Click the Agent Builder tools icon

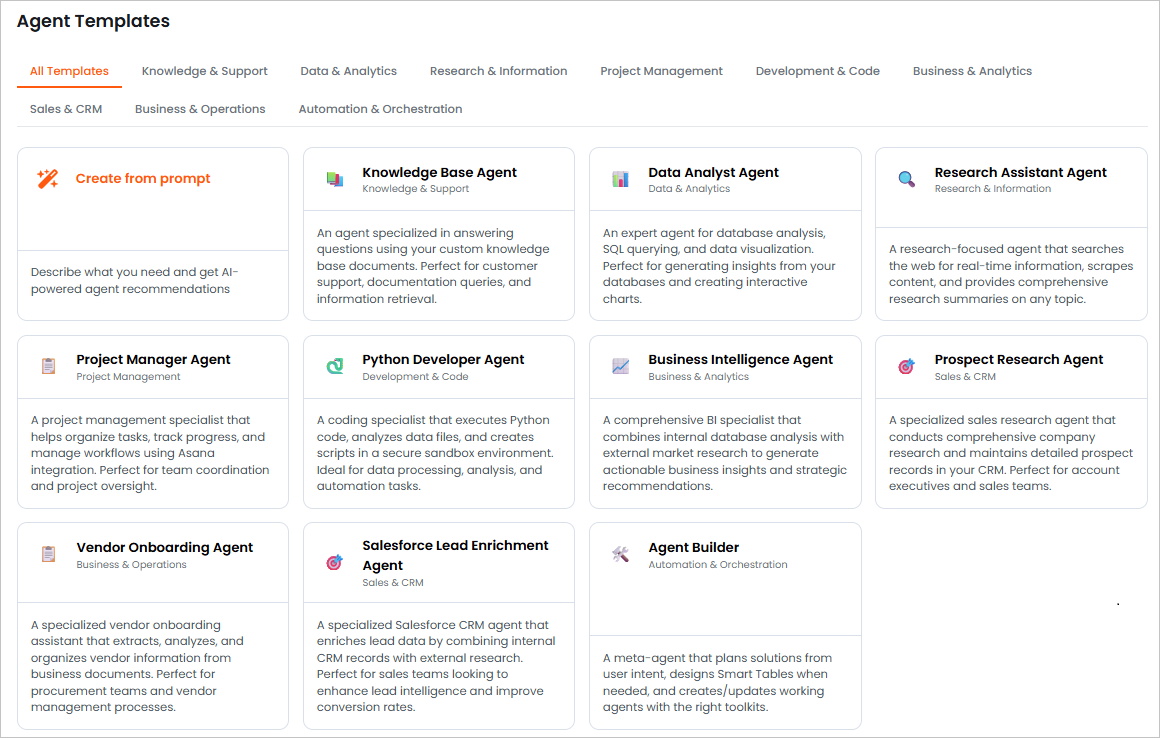click(x=620, y=555)
